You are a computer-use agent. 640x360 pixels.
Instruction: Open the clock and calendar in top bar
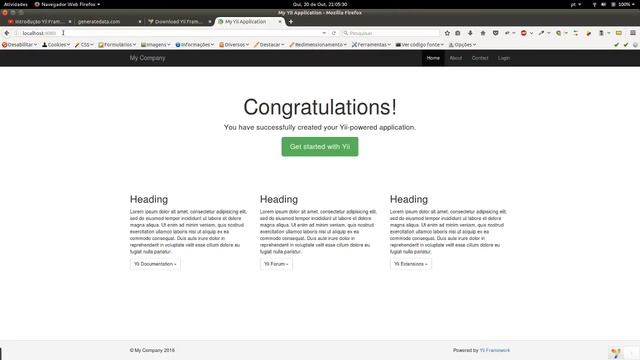(x=320, y=4)
